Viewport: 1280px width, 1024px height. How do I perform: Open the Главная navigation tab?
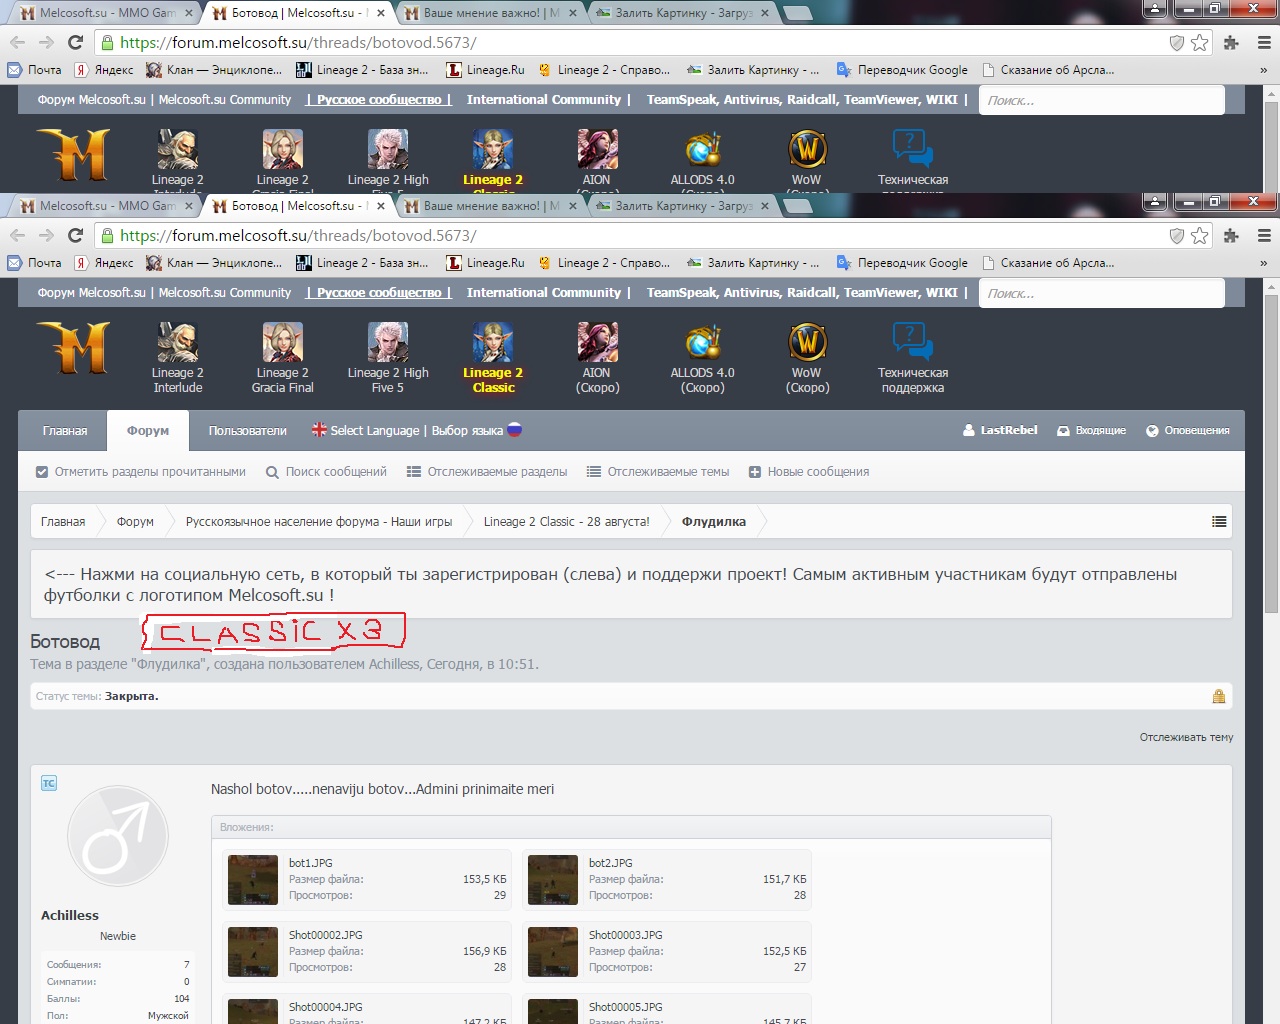[x=65, y=431]
